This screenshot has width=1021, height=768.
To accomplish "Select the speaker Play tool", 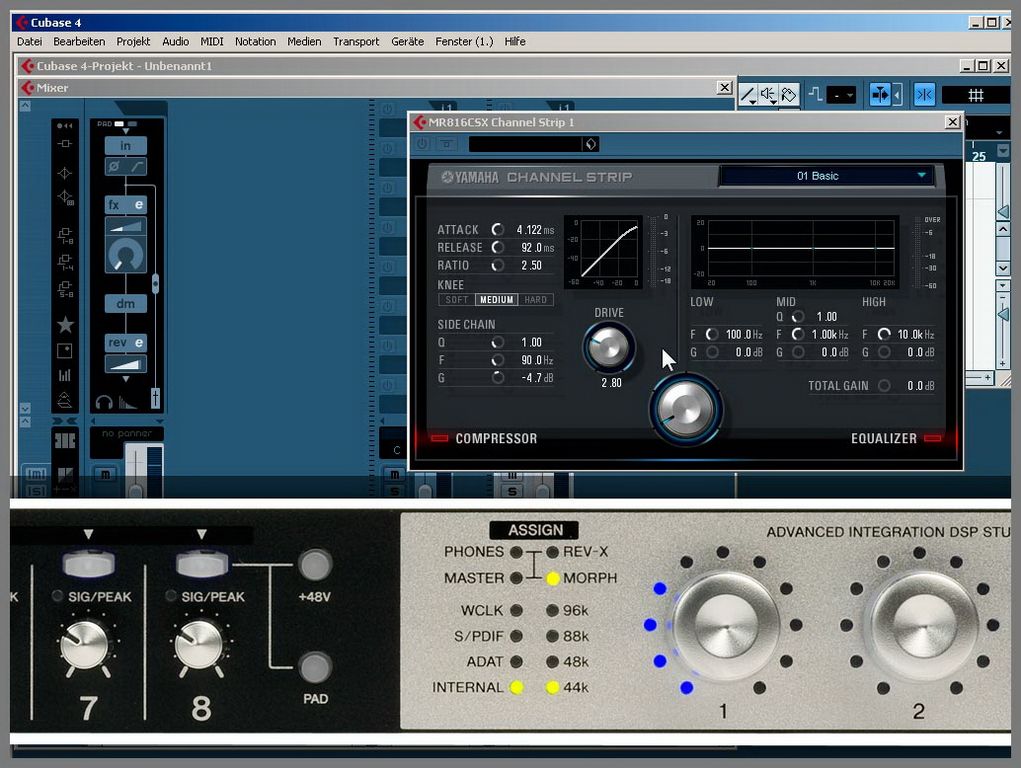I will [x=768, y=95].
